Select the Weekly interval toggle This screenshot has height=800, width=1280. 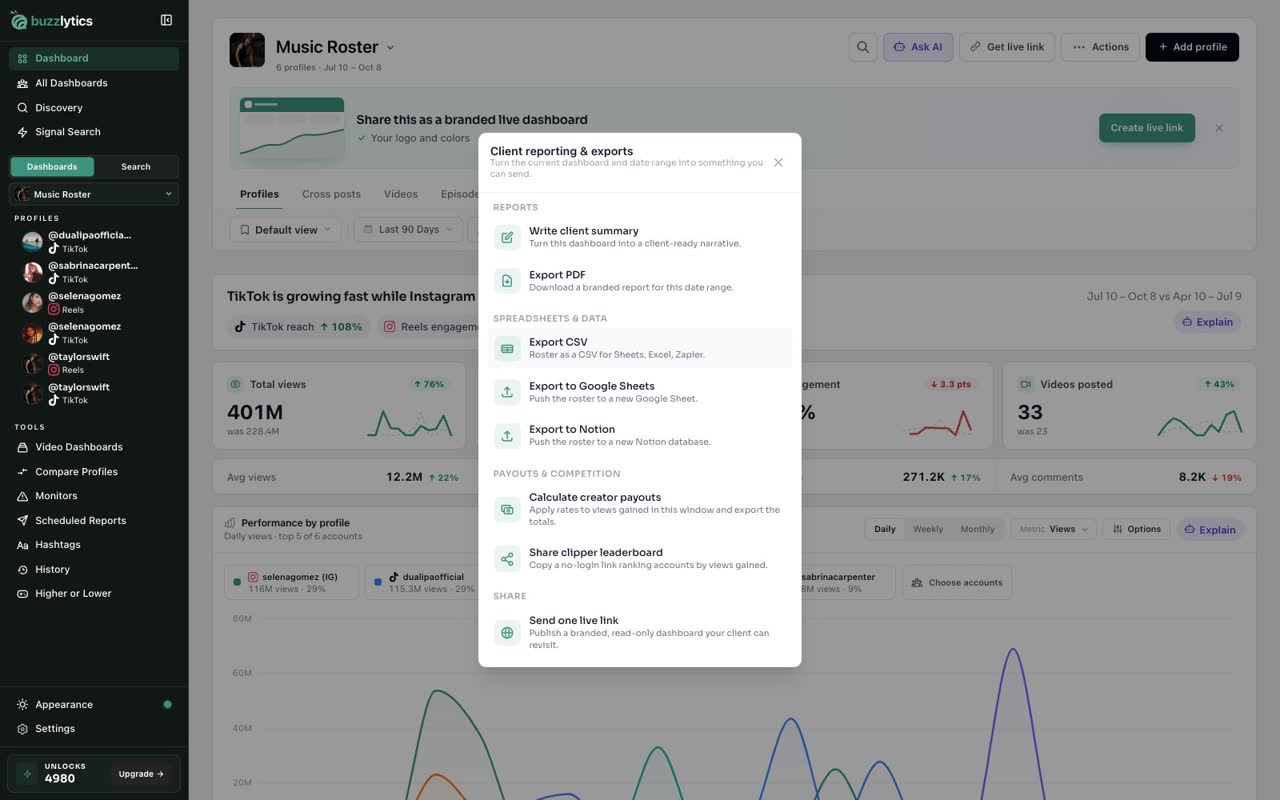(928, 529)
